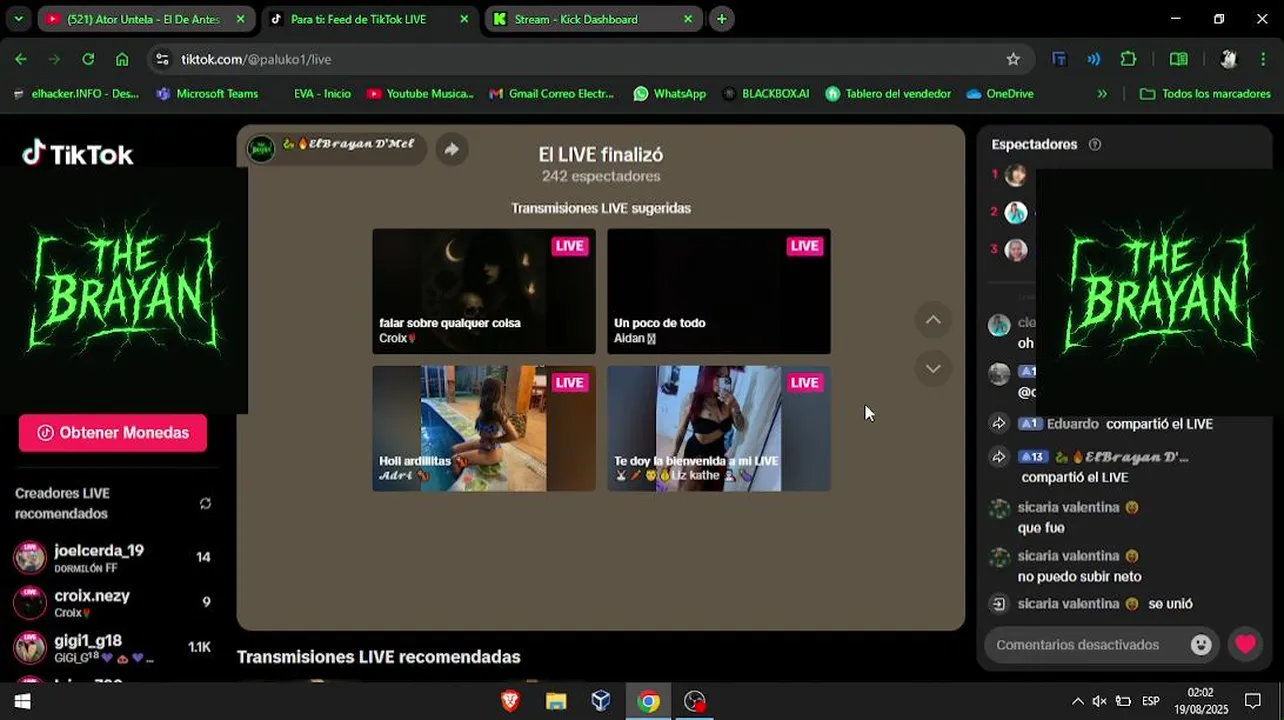
Task: Open croix.nezy recommended LIVE creator
Action: point(112,603)
